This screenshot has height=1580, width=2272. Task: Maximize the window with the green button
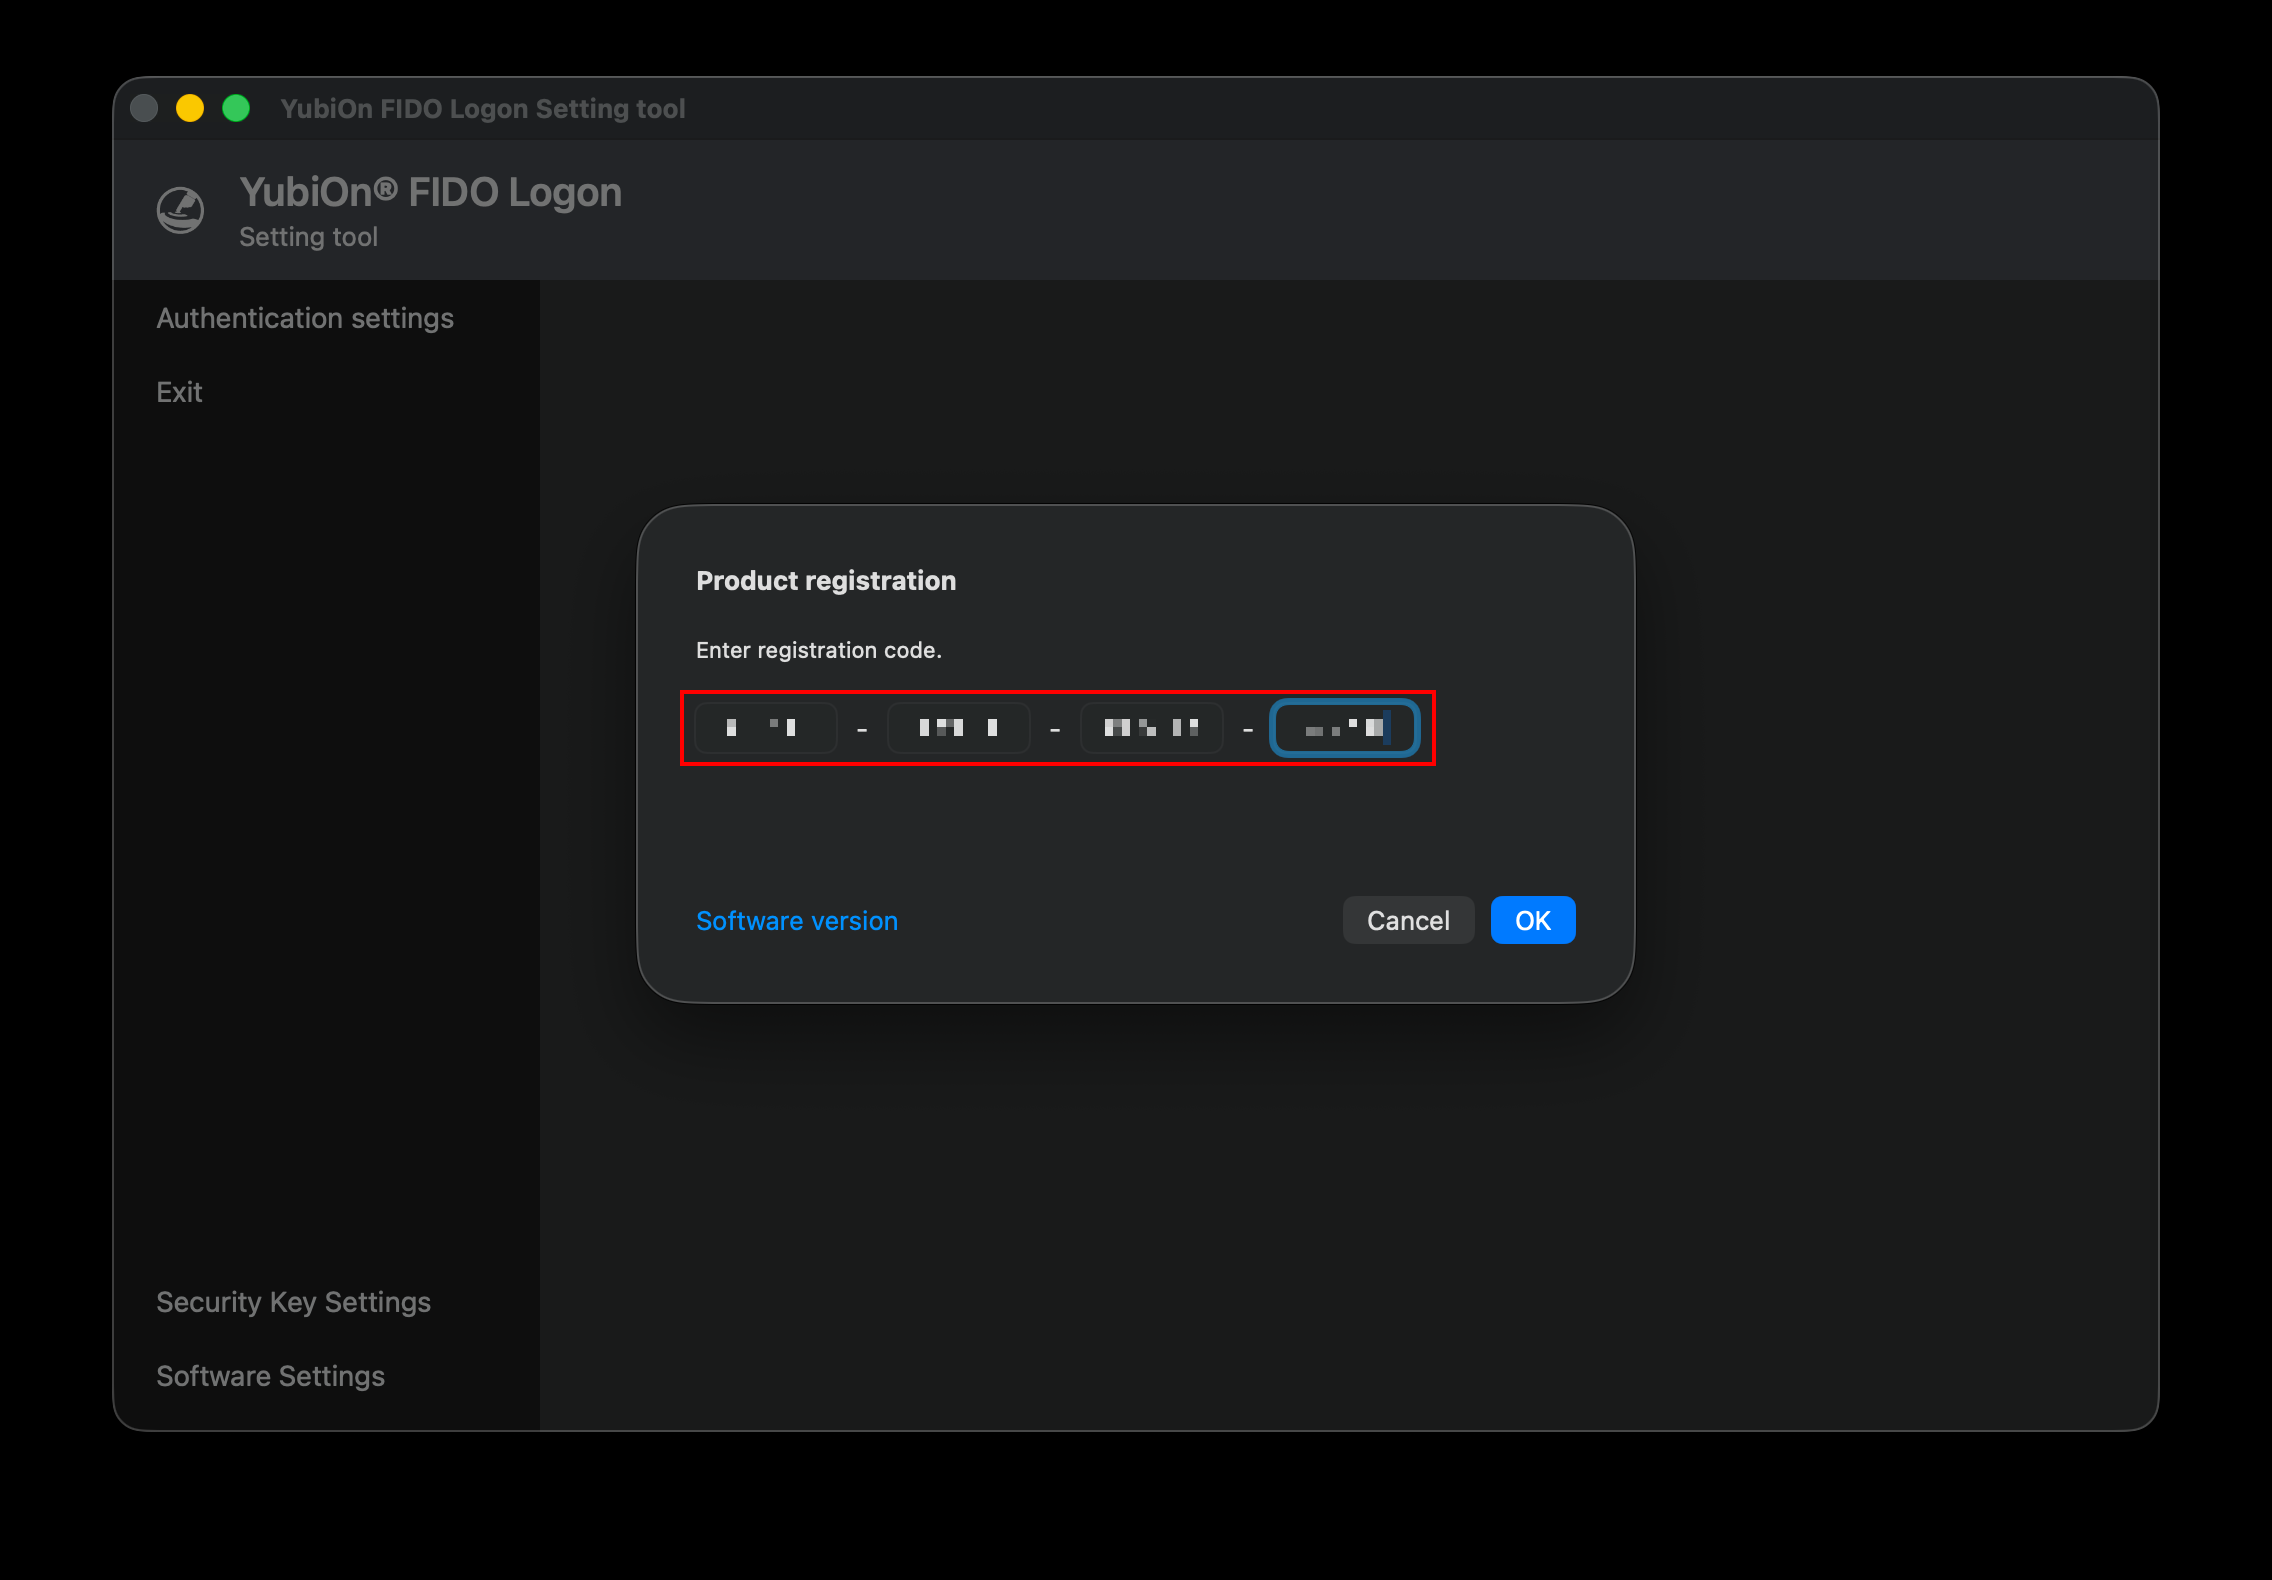[236, 108]
